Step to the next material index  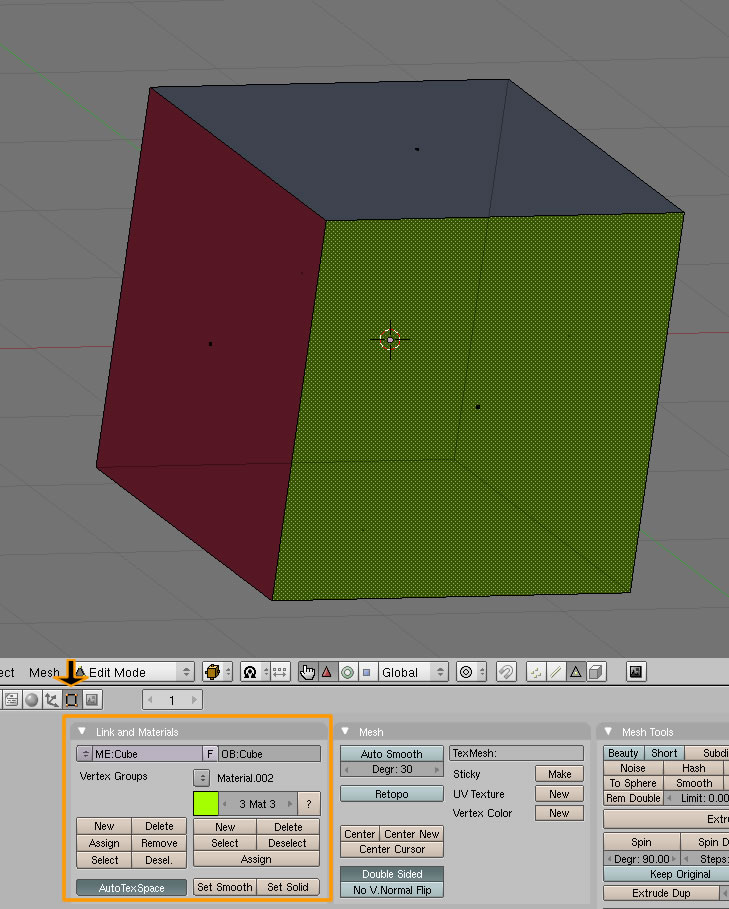pyautogui.click(x=290, y=803)
